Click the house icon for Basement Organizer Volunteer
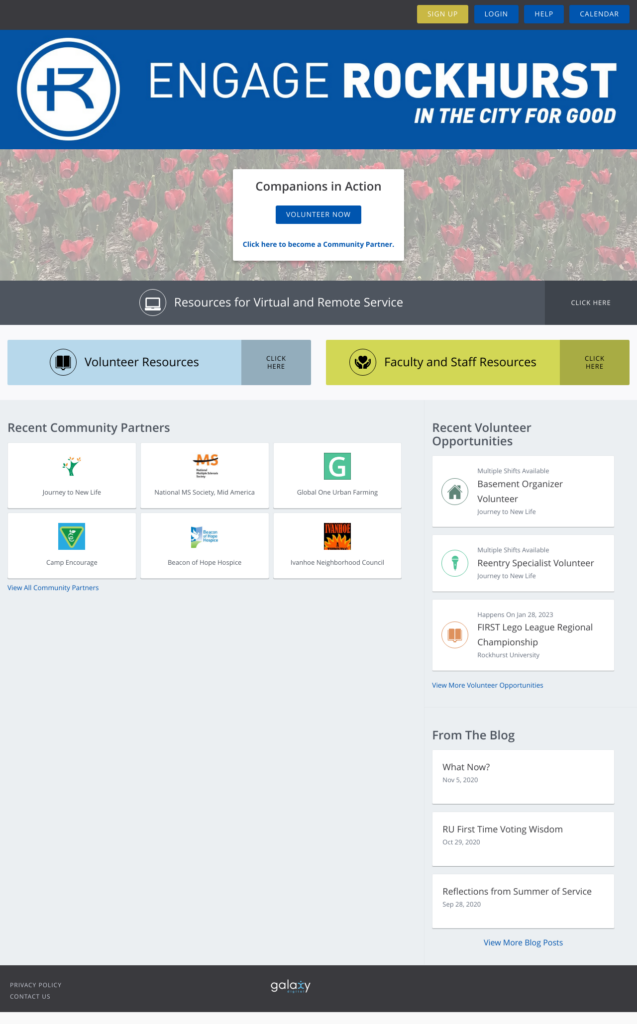 455,492
